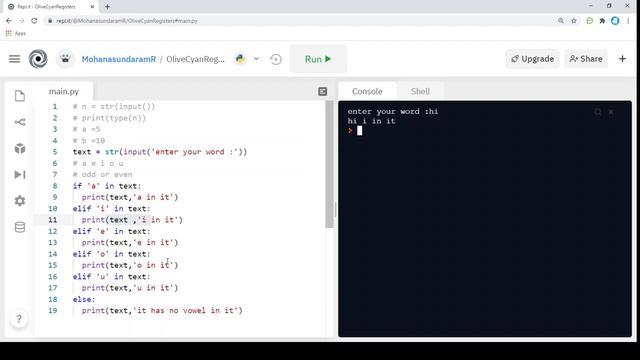This screenshot has height=360, width=640.
Task: Click line number 14 in the gutter
Action: (53, 254)
